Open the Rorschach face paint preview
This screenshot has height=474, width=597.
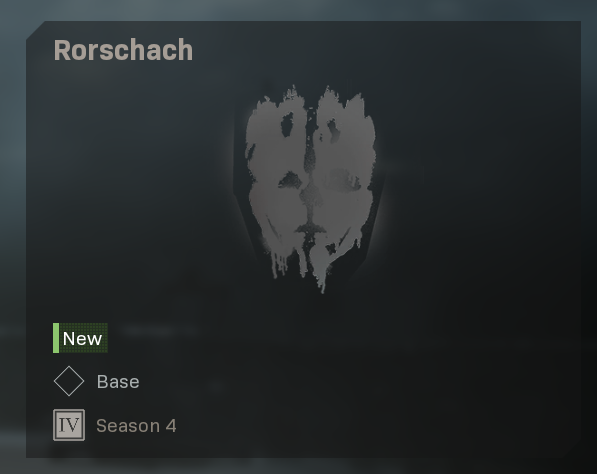[x=310, y=188]
